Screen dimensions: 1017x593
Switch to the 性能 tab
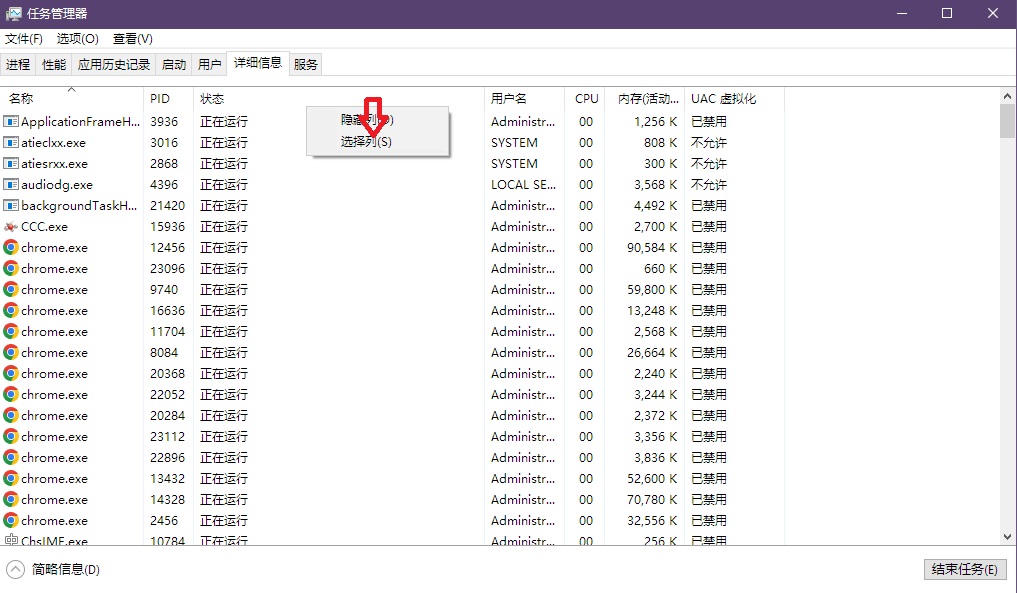[54, 65]
